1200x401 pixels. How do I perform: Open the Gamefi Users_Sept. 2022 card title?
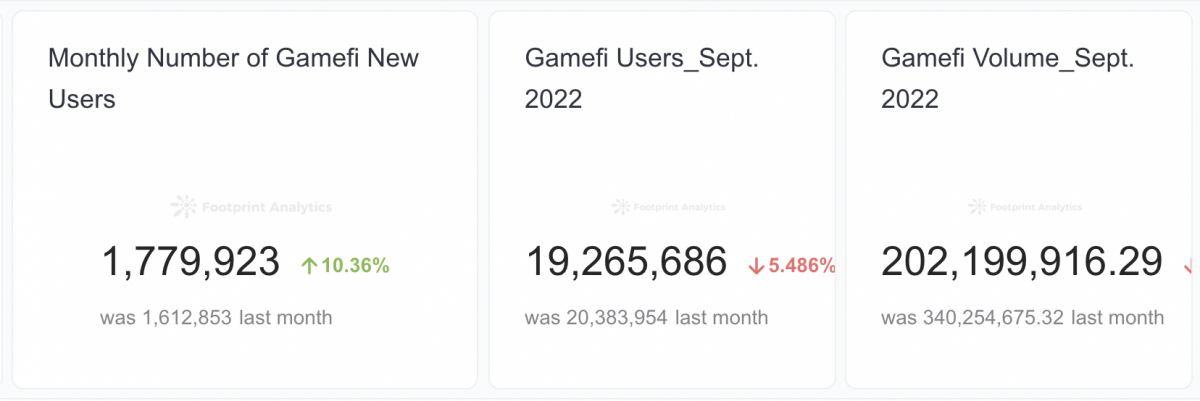[642, 78]
